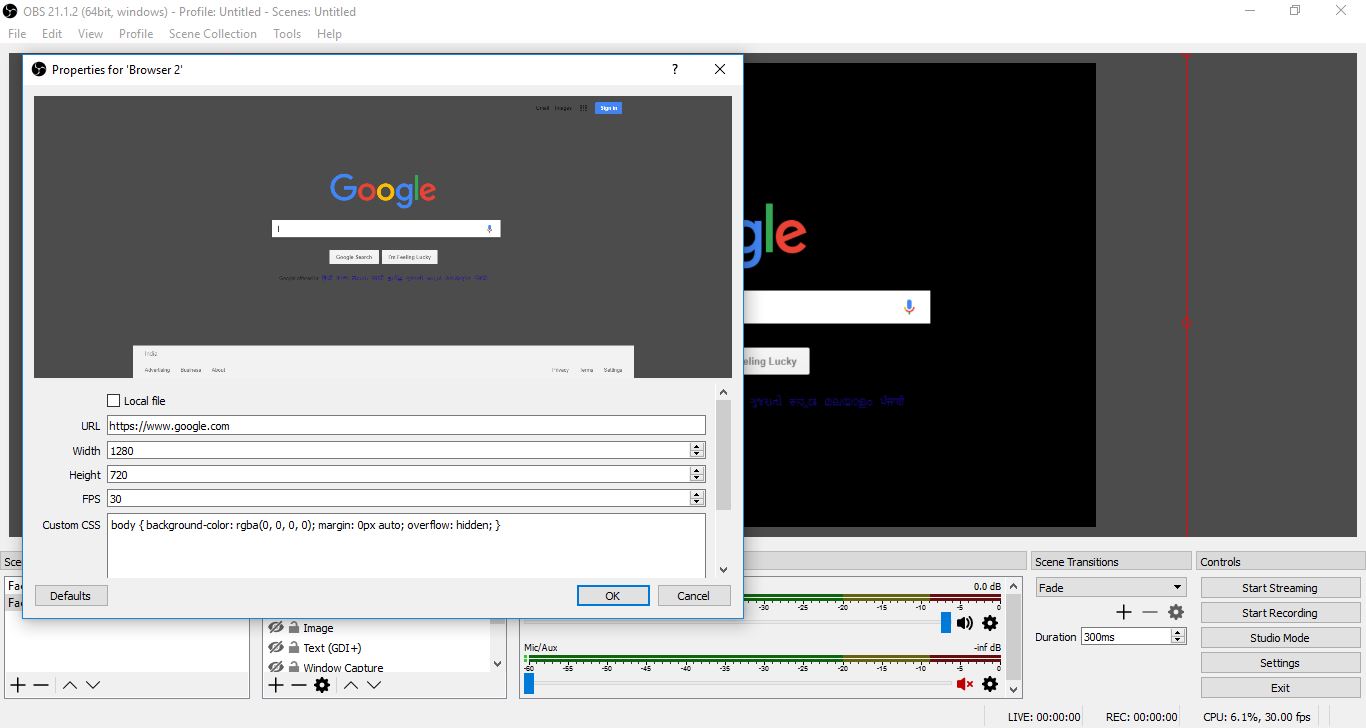Image resolution: width=1366 pixels, height=728 pixels.
Task: Move the selected scene up in the Scenes list
Action: tap(70, 685)
